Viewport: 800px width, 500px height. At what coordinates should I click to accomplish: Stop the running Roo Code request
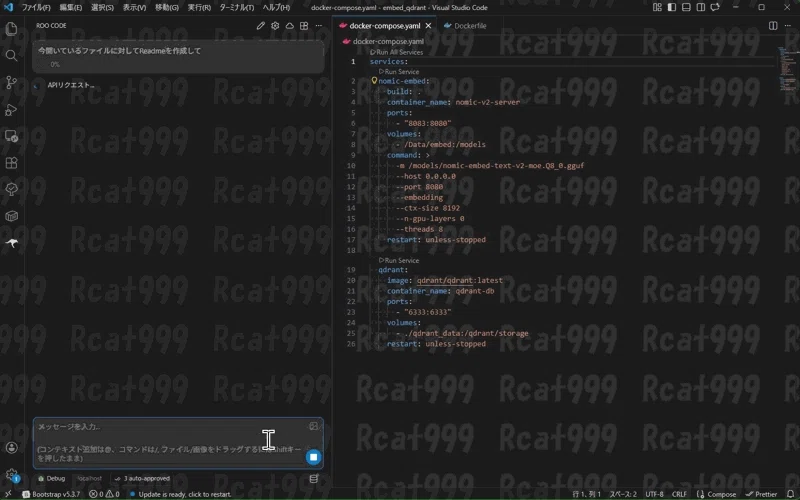(x=314, y=457)
